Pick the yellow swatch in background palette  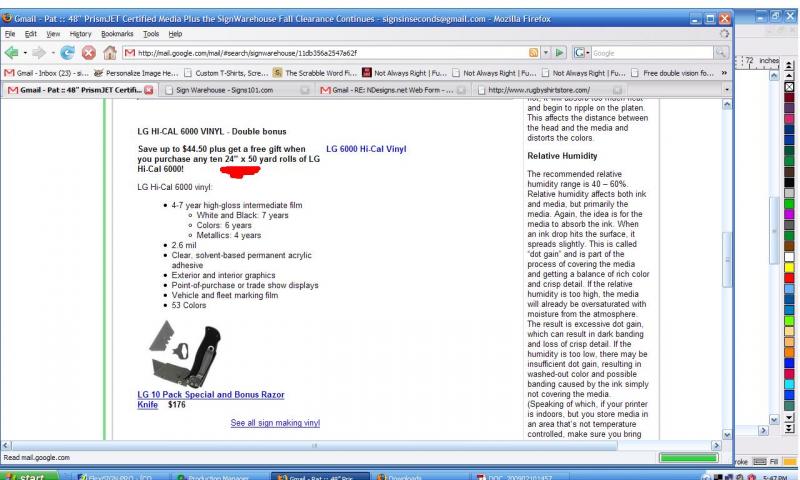(789, 267)
